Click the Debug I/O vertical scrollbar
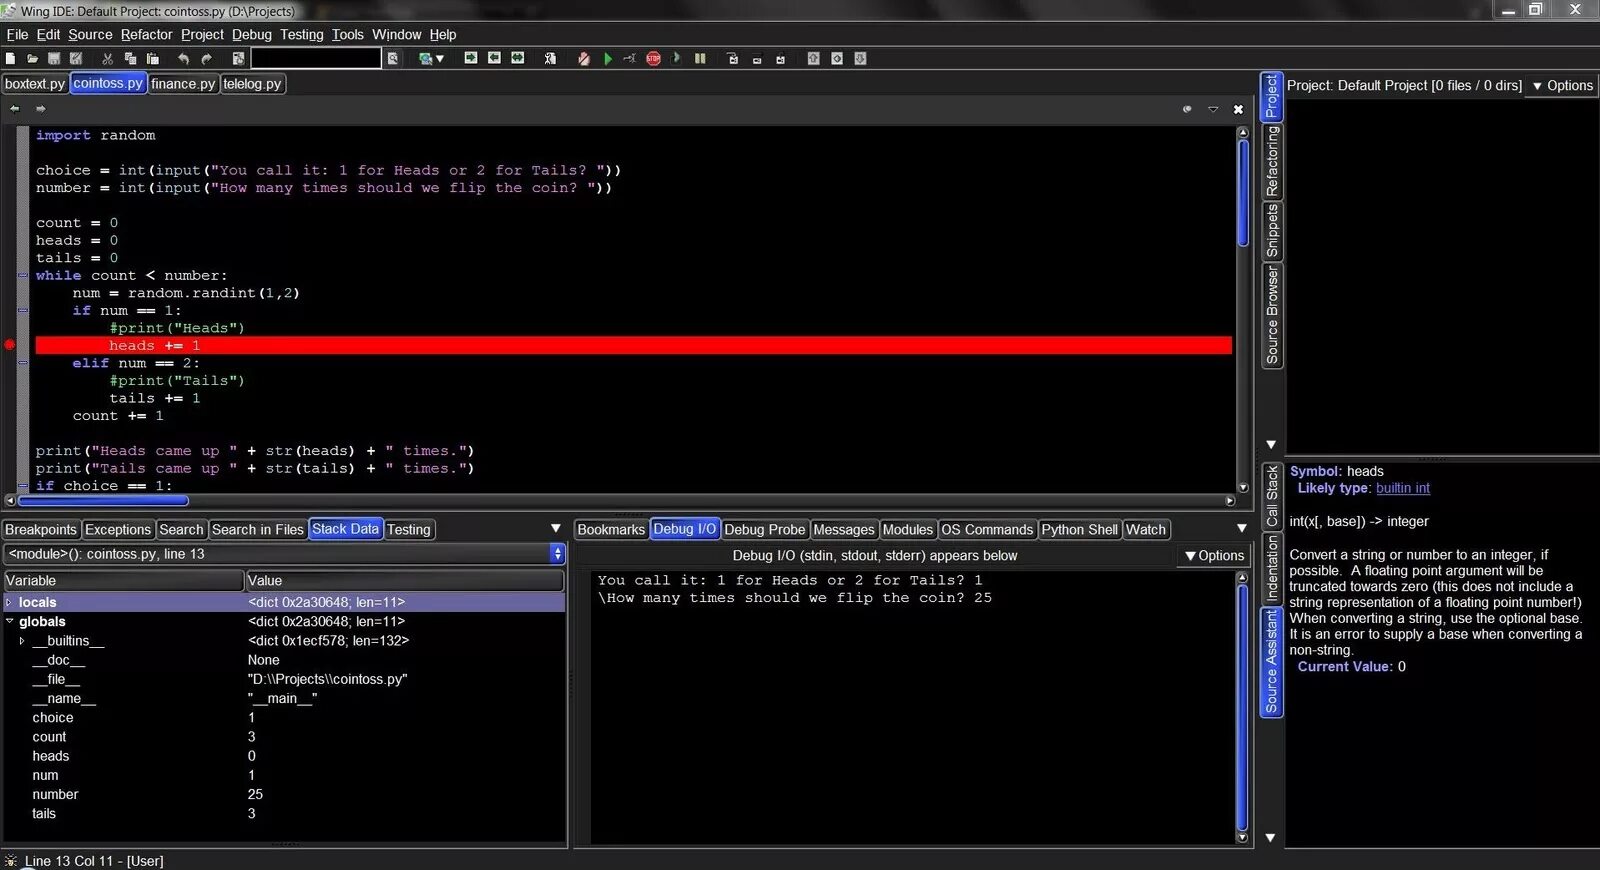The image size is (1600, 870). (x=1243, y=708)
